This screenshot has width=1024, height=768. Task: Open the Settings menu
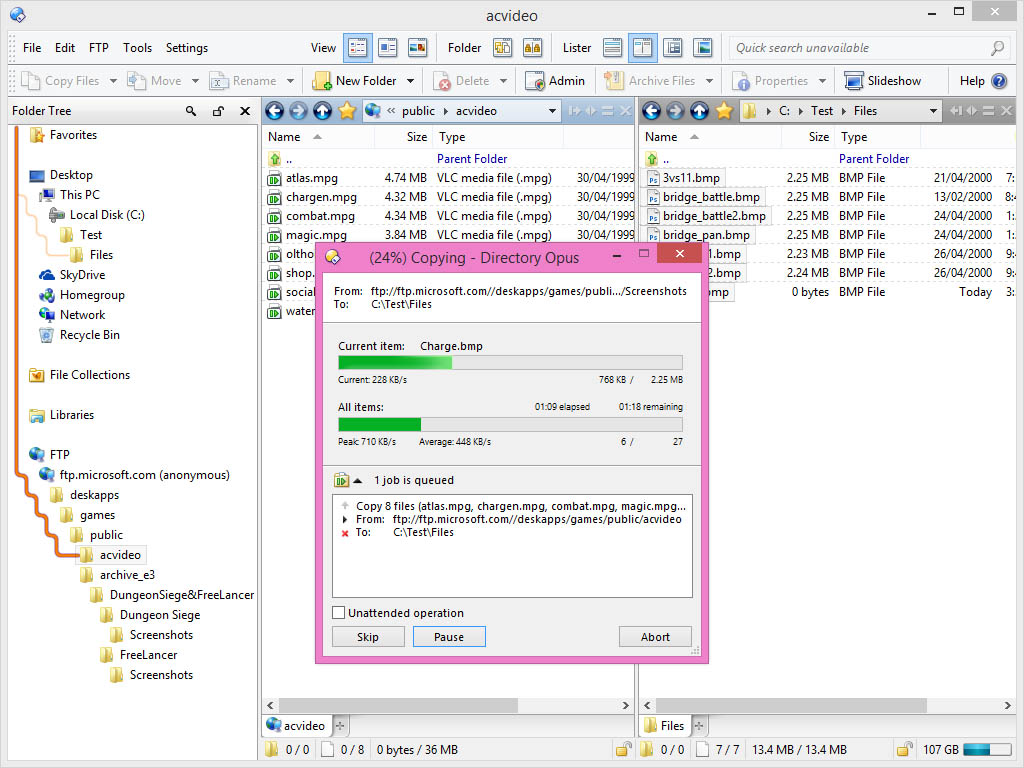[x=187, y=48]
